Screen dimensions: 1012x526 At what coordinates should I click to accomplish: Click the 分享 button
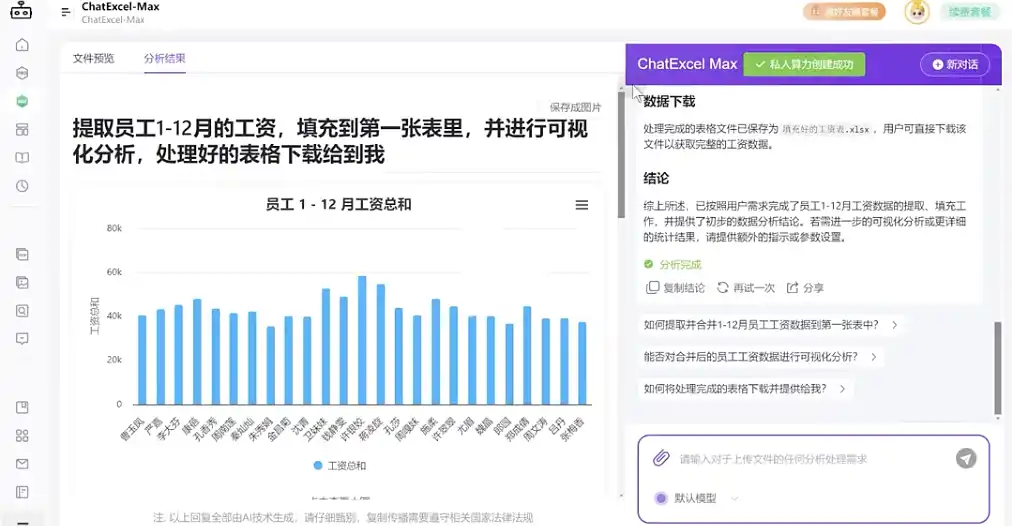[805, 287]
